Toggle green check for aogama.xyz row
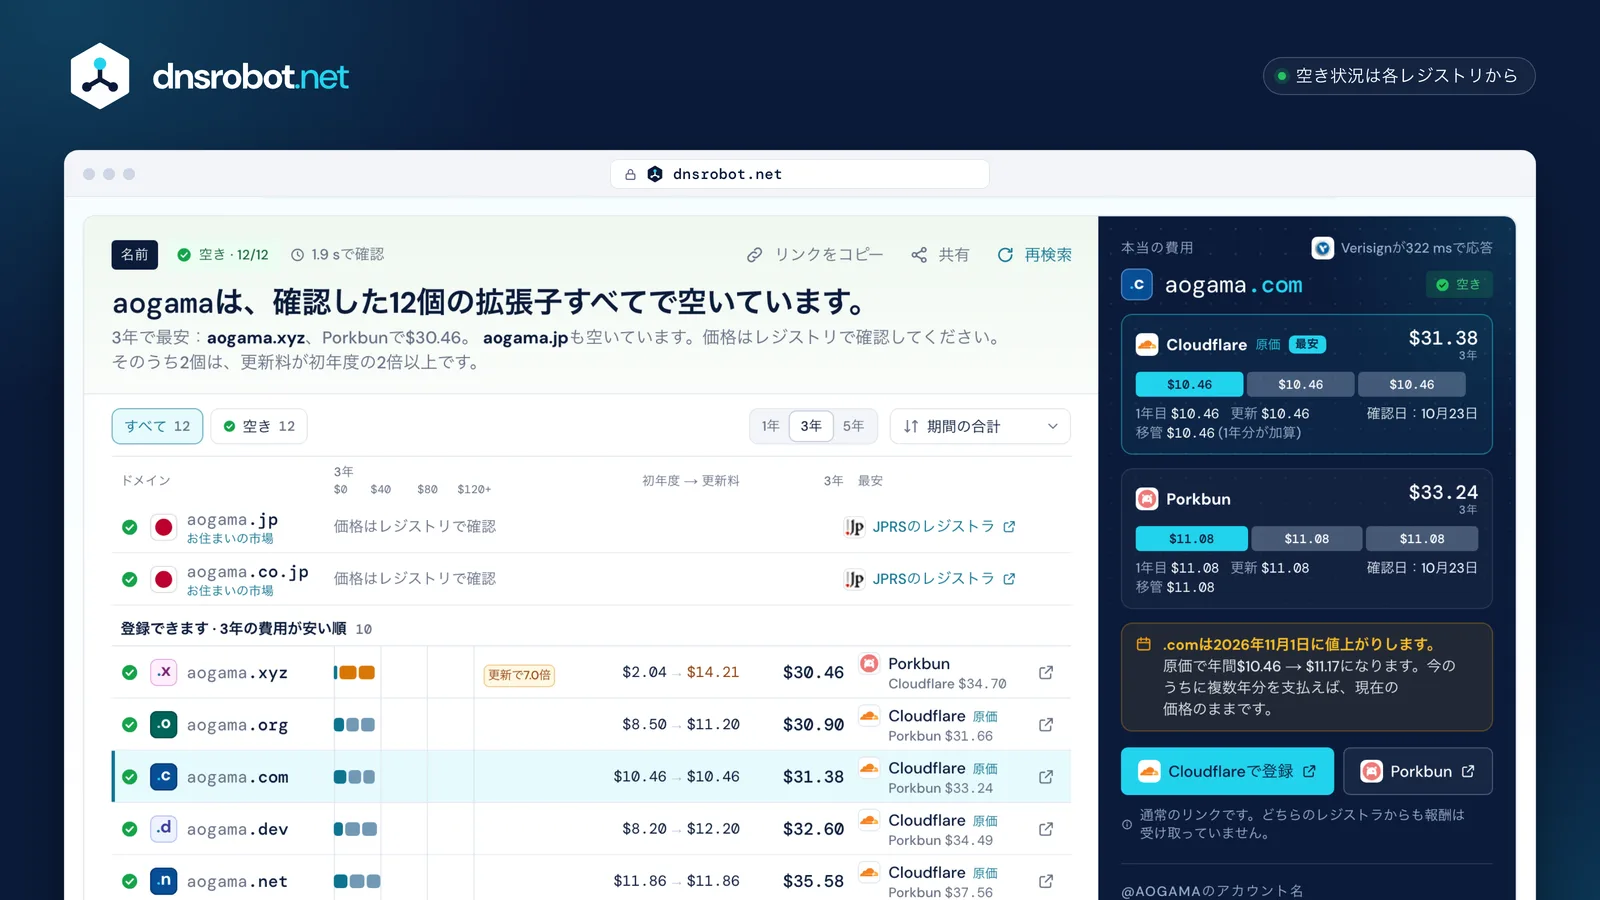 tap(130, 672)
